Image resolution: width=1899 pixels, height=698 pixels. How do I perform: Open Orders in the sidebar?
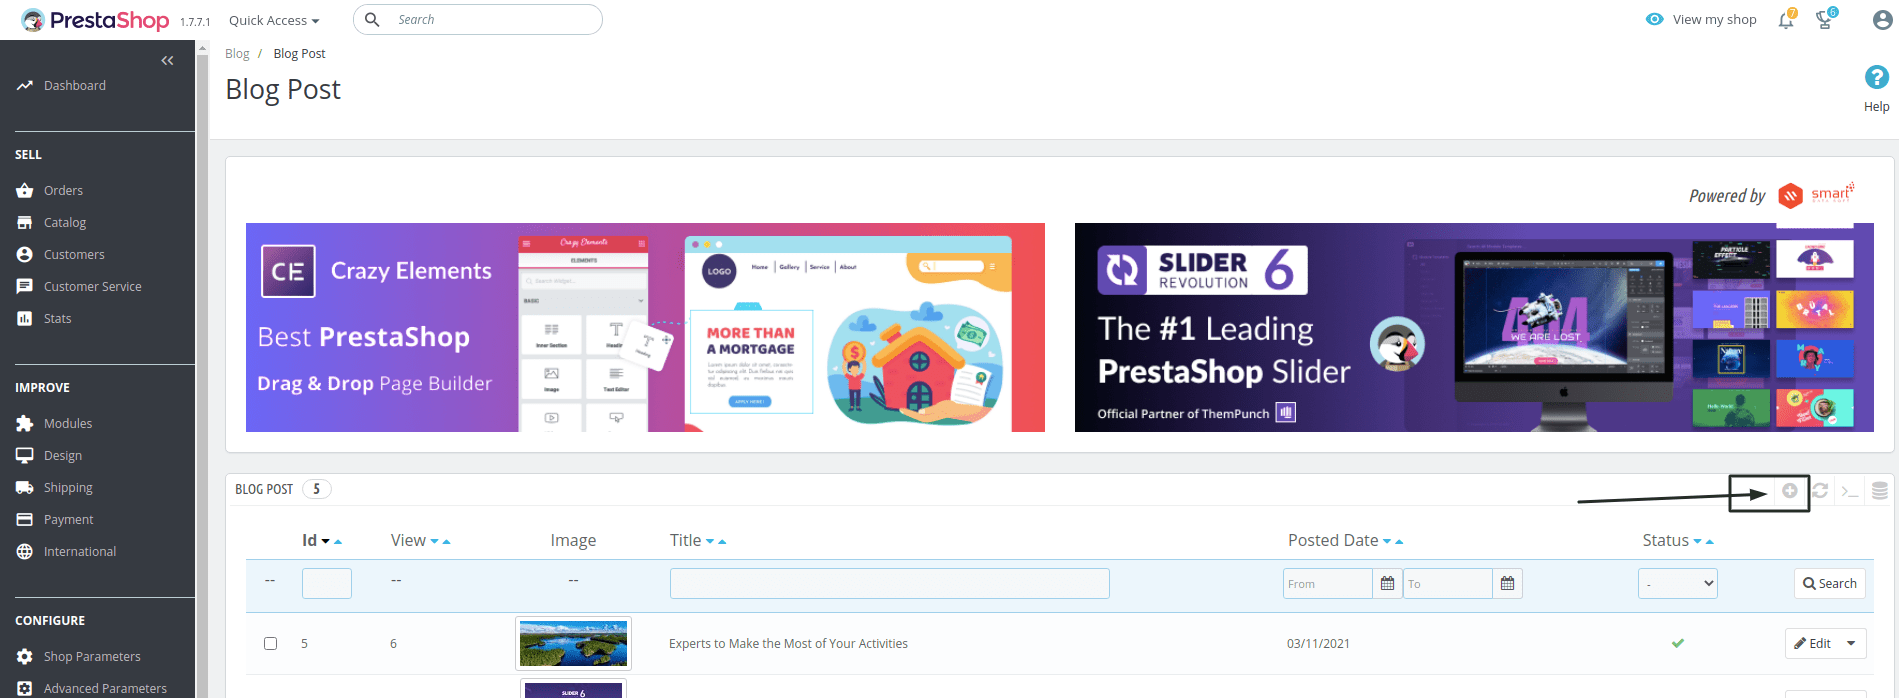[x=63, y=190]
